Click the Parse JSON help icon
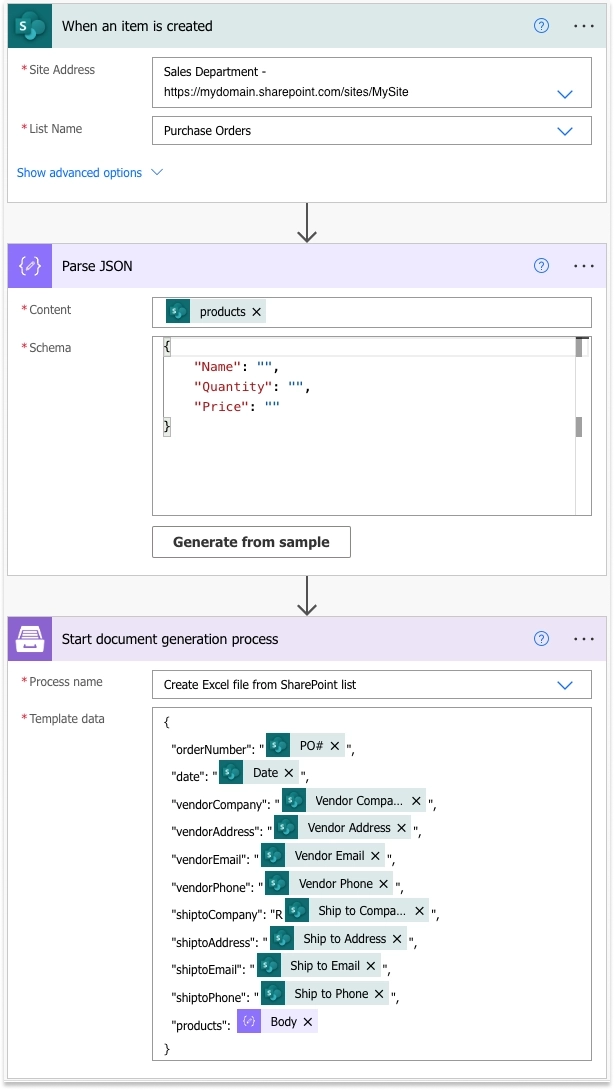The height and width of the screenshot is (1090, 614). point(541,266)
